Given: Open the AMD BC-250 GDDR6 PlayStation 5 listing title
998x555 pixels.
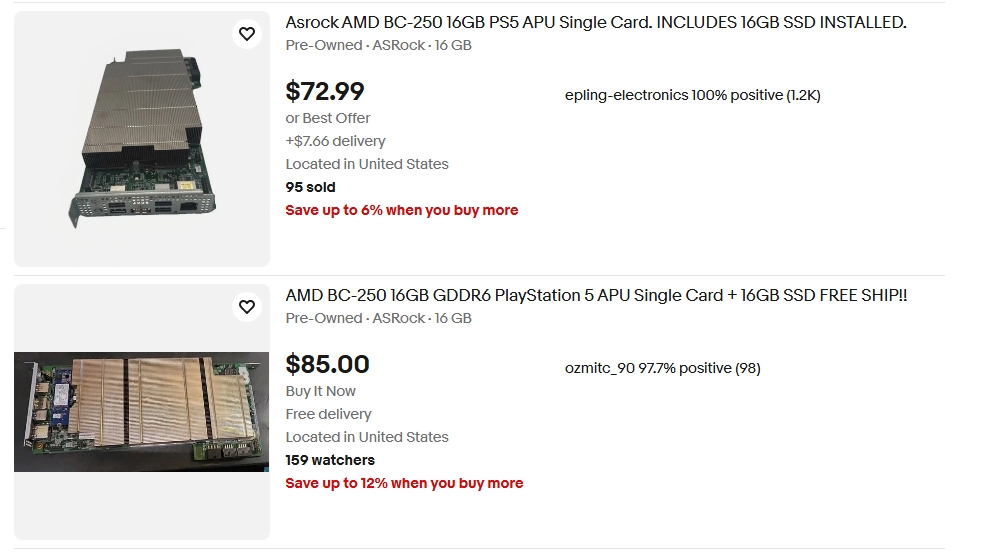Looking at the screenshot, I should coord(596,295).
